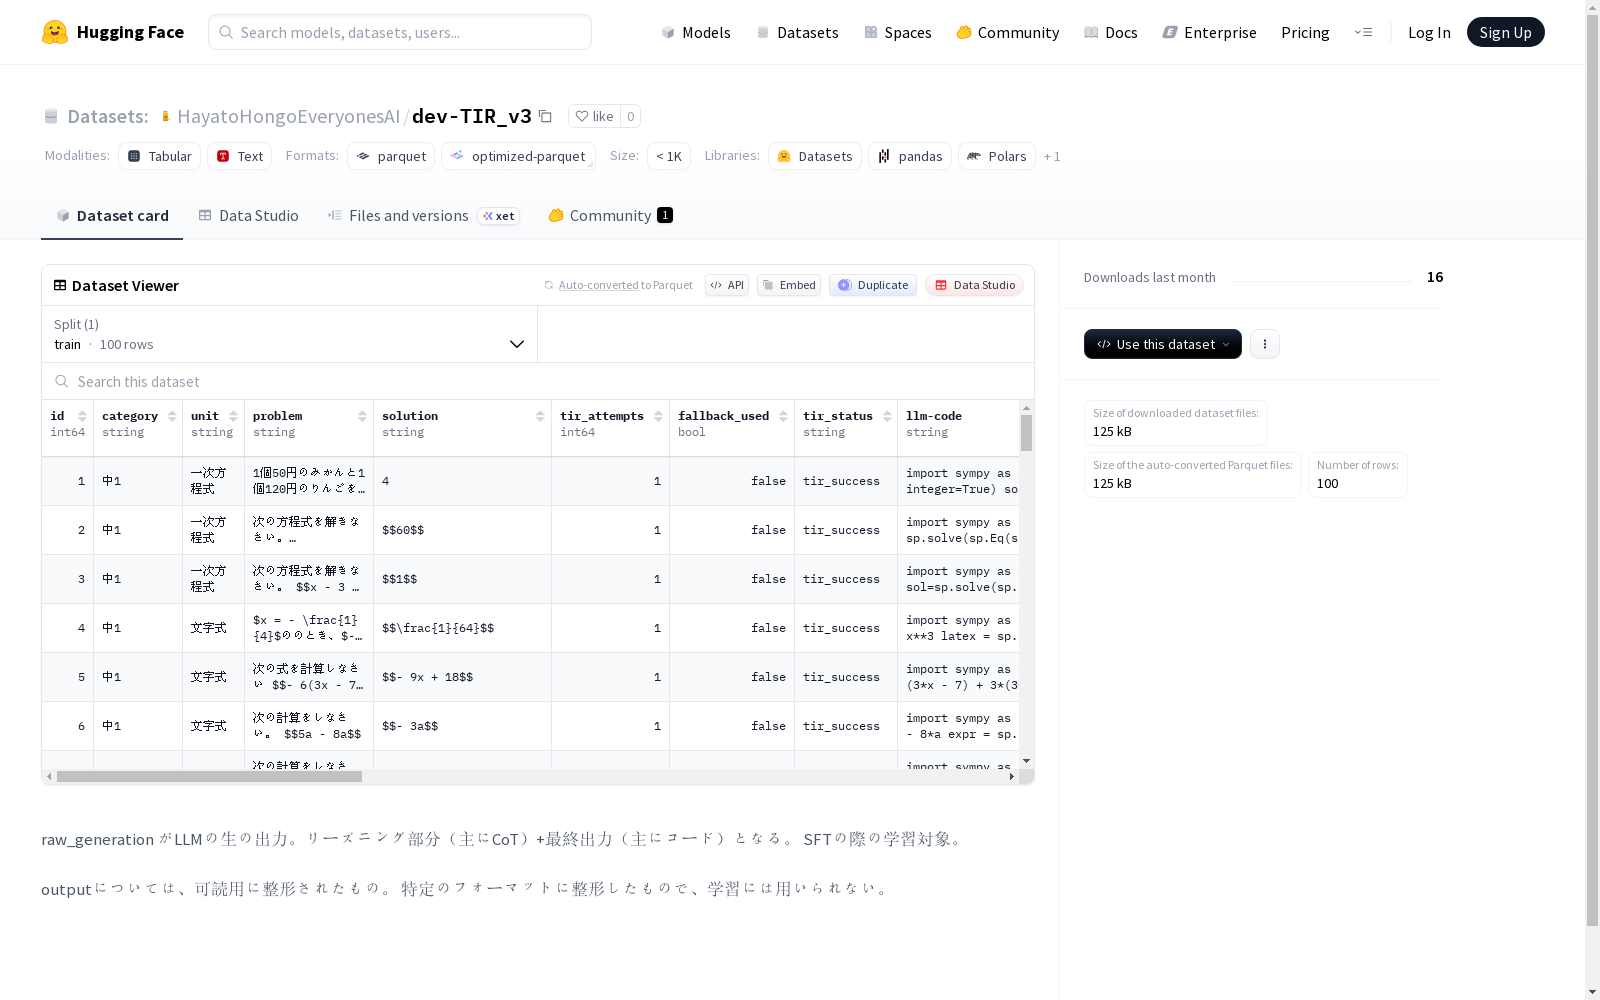Click the Text modality tag
Image resolution: width=1600 pixels, height=1000 pixels.
tap(240, 156)
